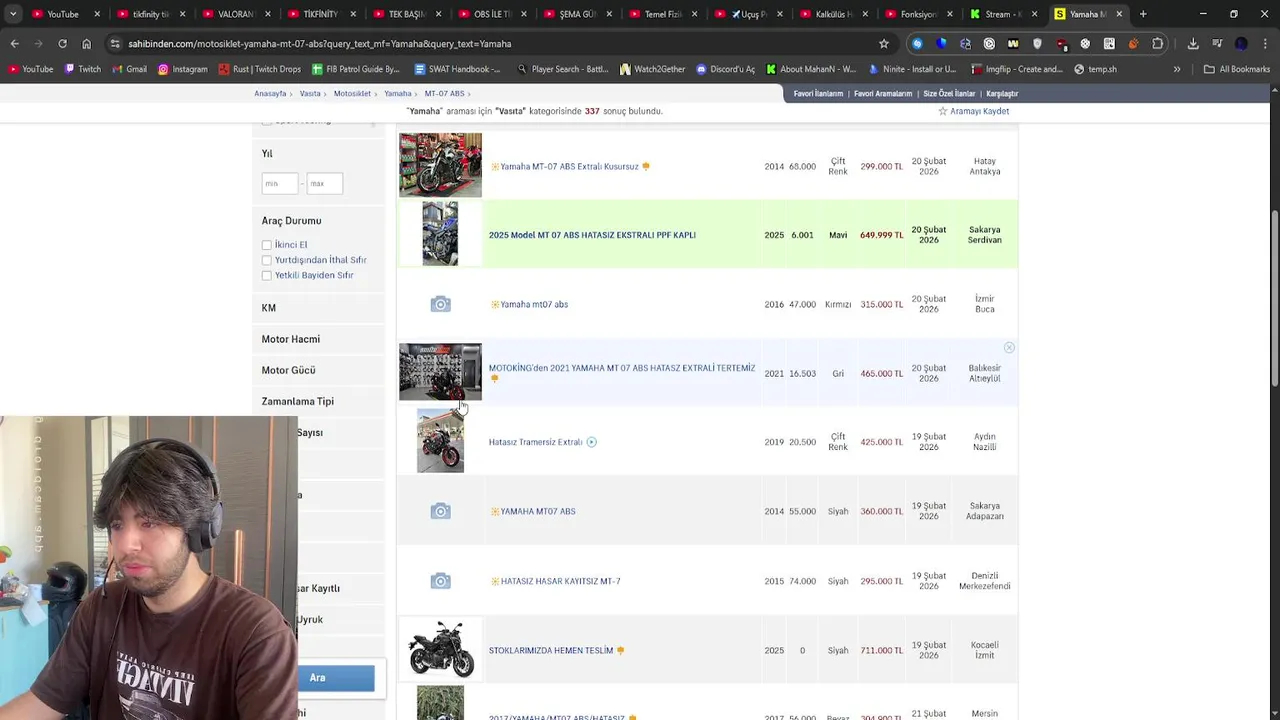Viewport: 1280px width, 720px height.
Task: Open the HATASIZ HASAR KAYITSIZ MT-7 listing
Action: tap(560, 581)
